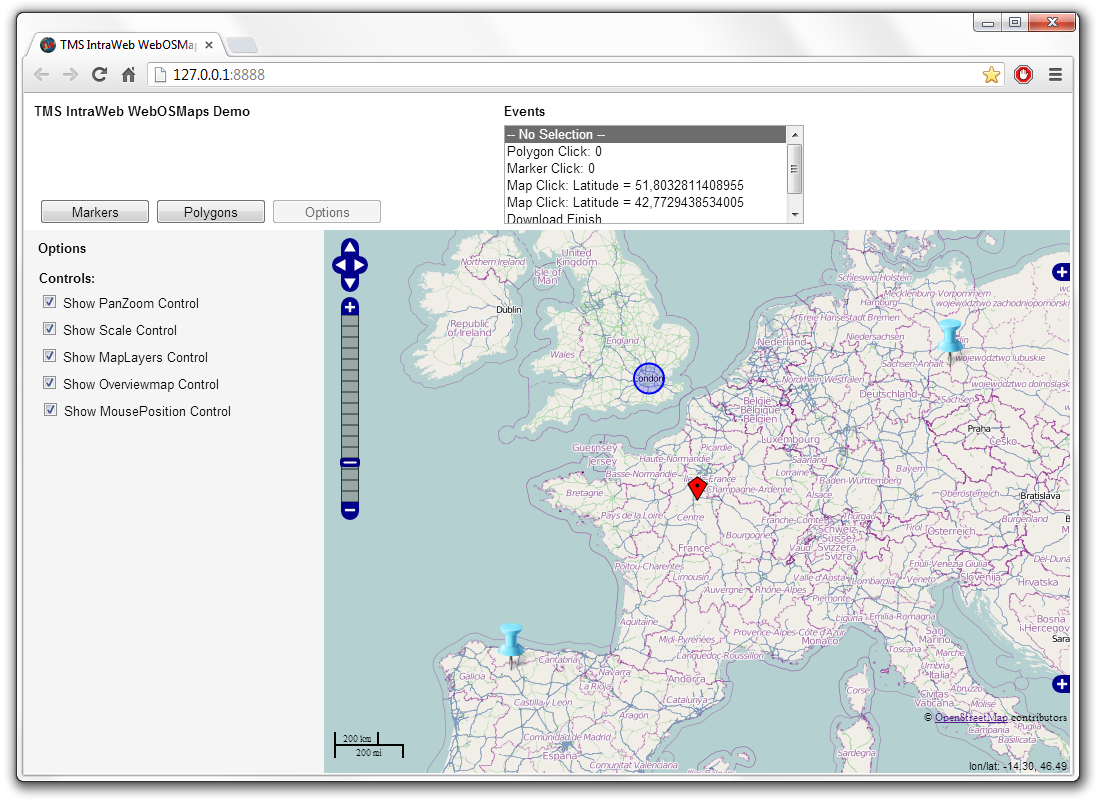Click the lon/lat mouse position readout

tap(1018, 766)
